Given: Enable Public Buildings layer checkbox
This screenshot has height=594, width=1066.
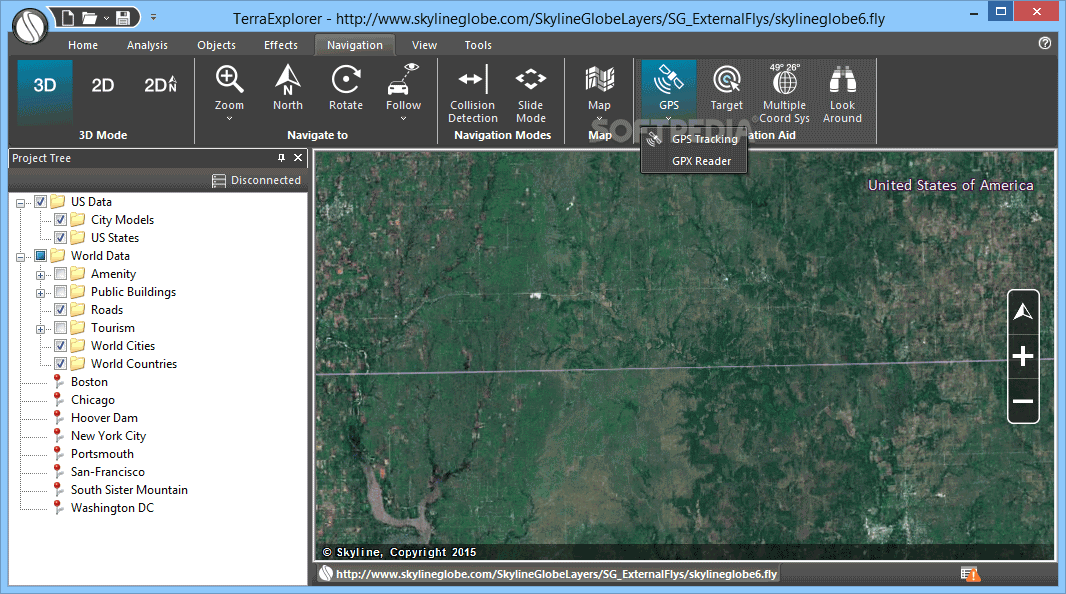Looking at the screenshot, I should [61, 292].
